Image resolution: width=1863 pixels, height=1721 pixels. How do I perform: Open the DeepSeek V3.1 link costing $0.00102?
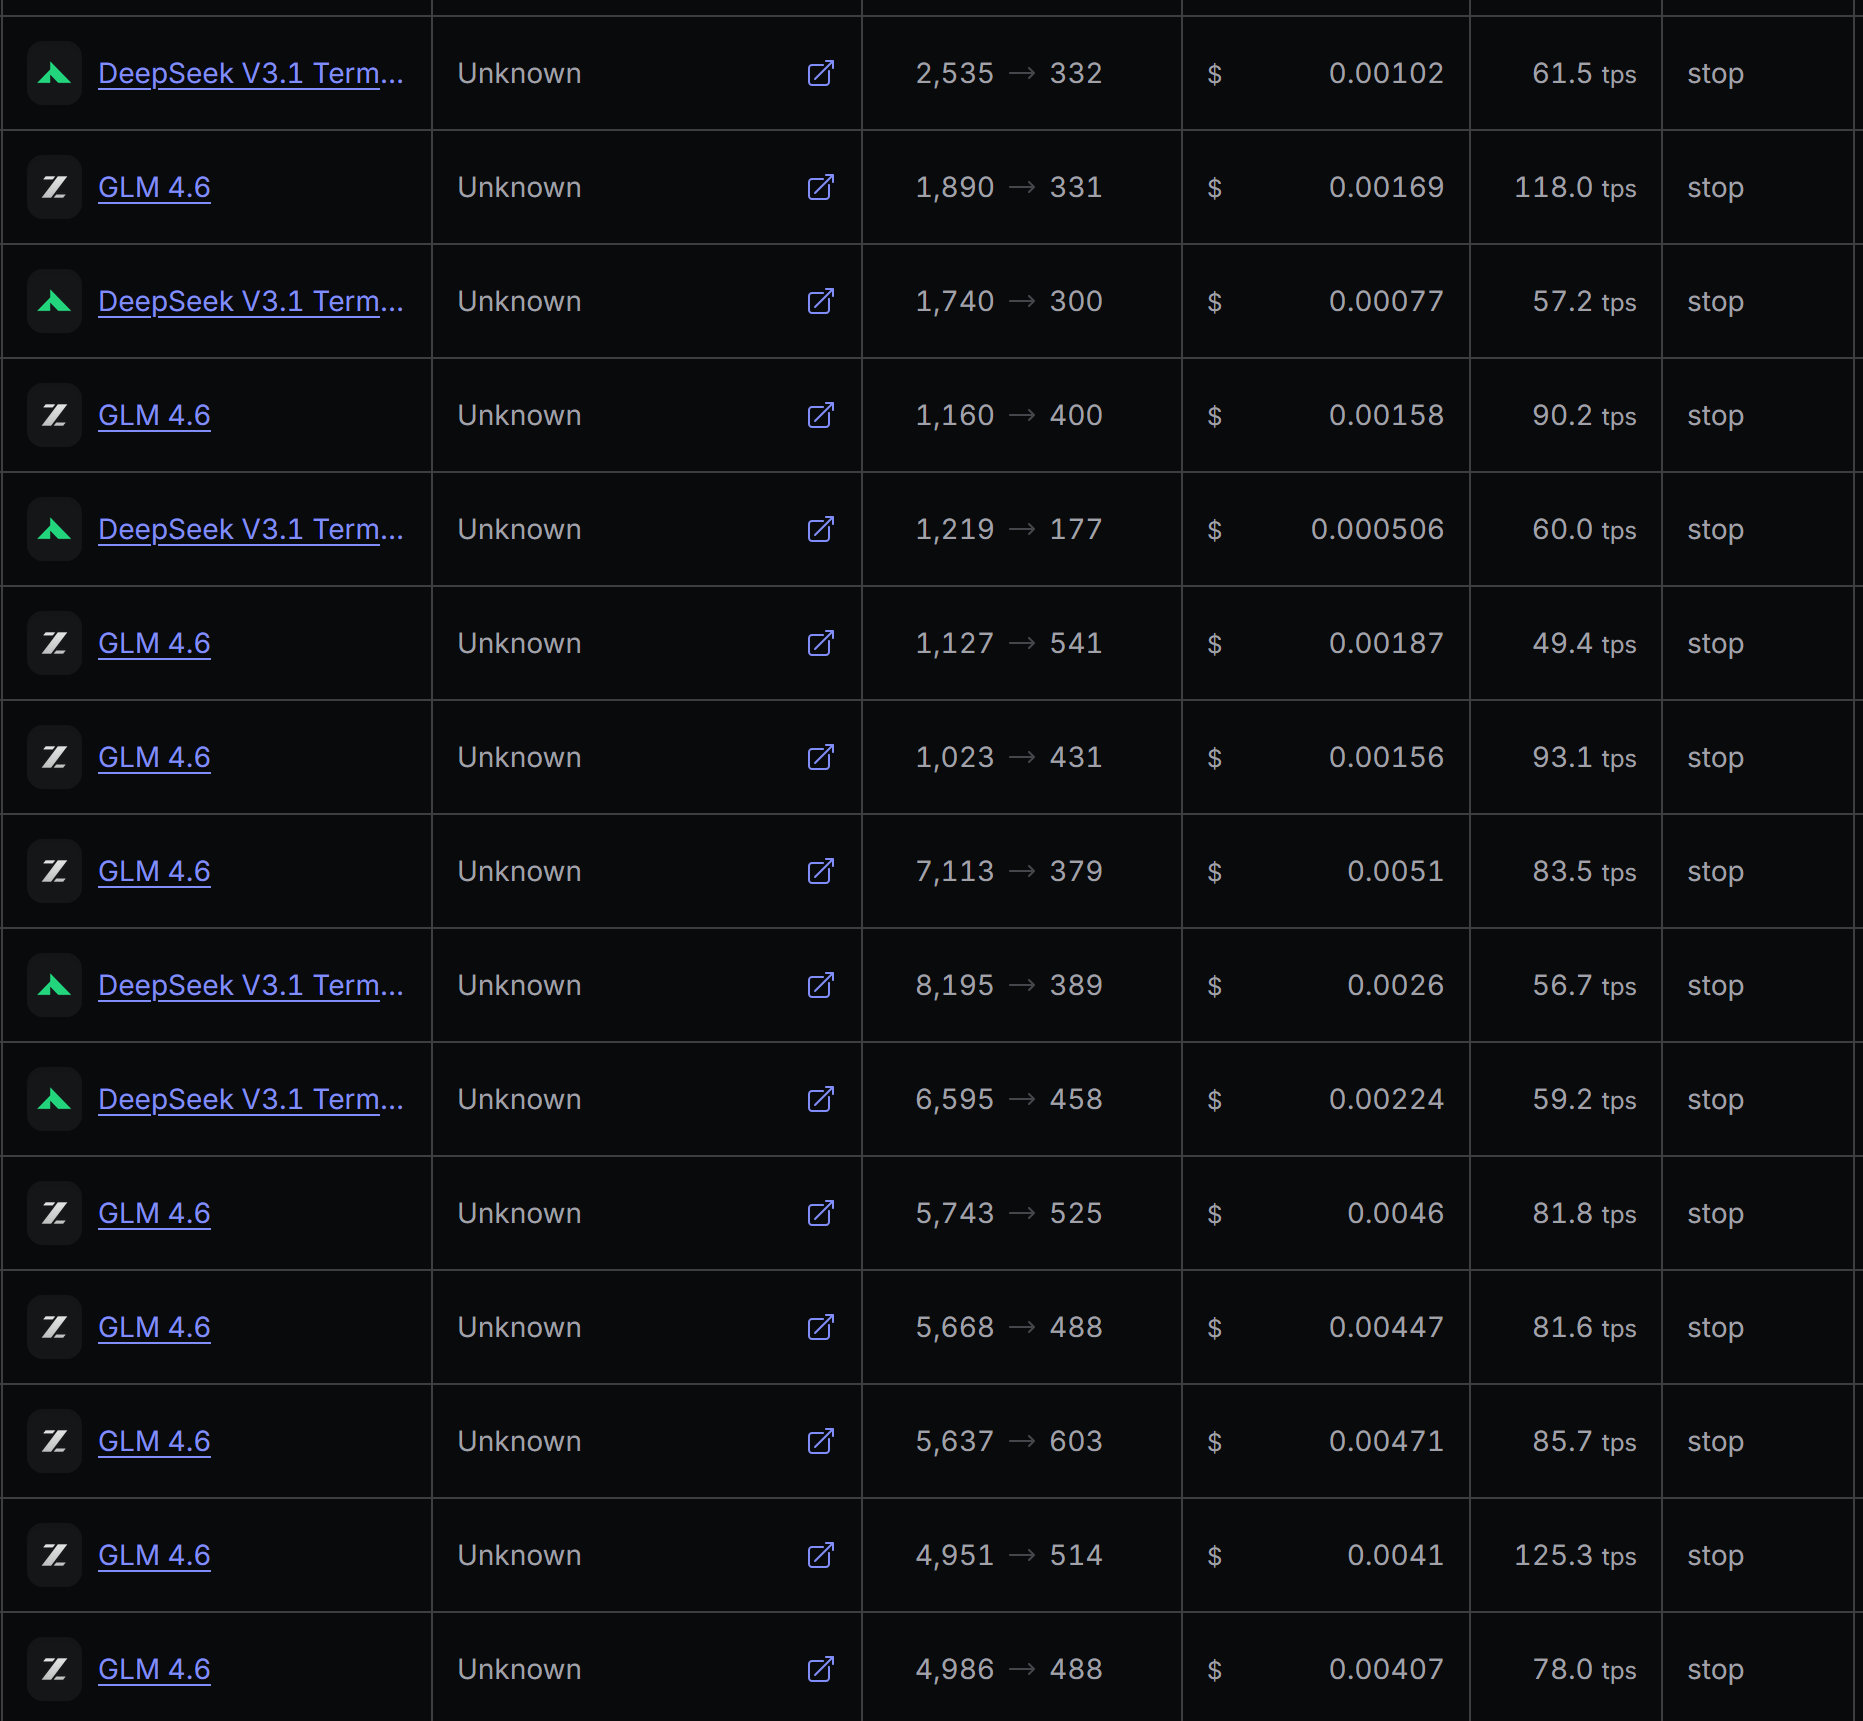click(x=251, y=74)
